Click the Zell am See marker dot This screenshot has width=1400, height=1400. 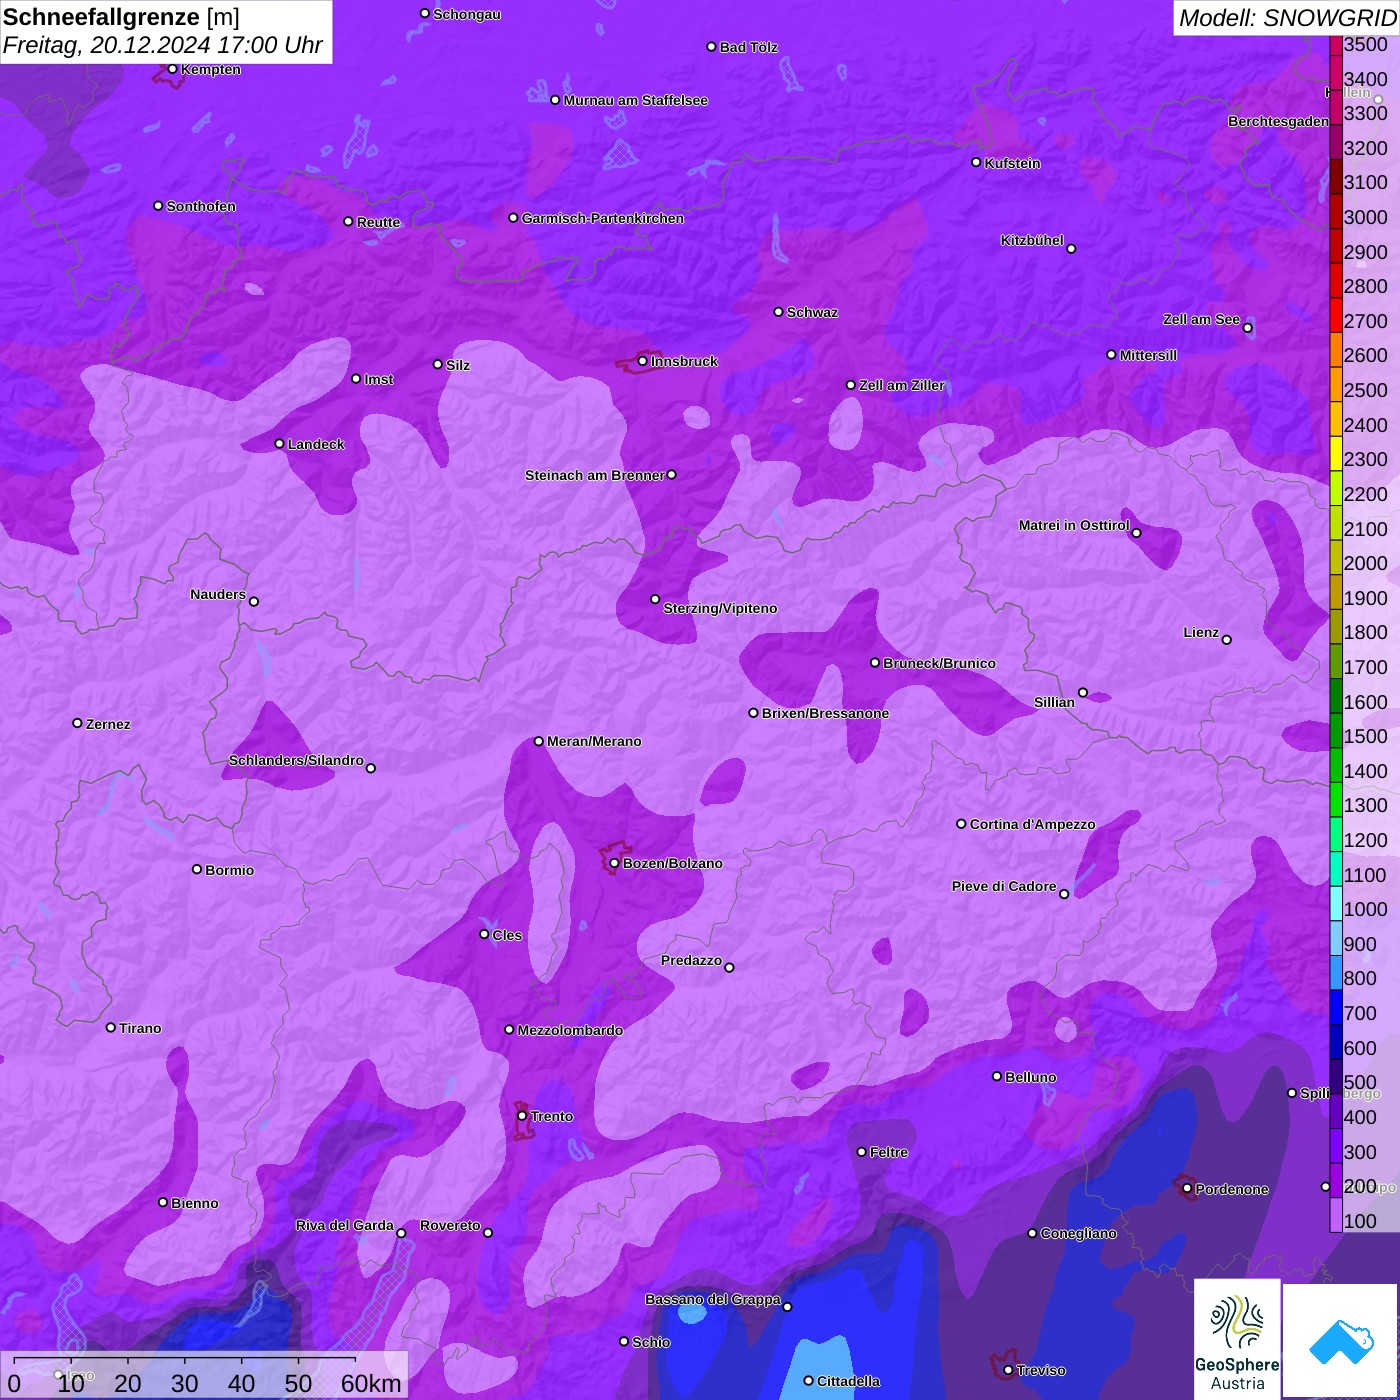pyautogui.click(x=1248, y=328)
